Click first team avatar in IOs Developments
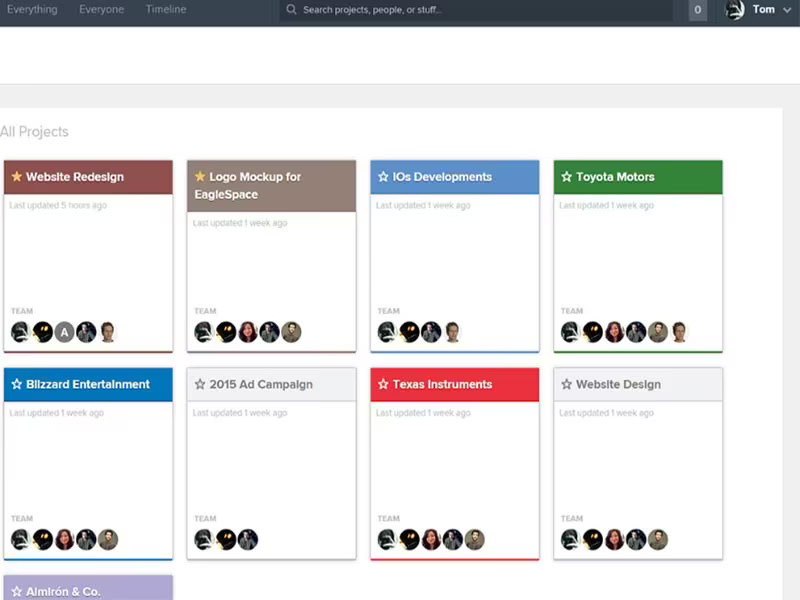The image size is (800, 600). 387,332
